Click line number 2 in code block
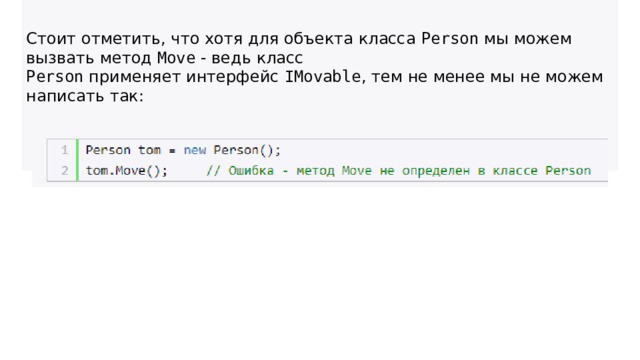This screenshot has height=360, width=640. pyautogui.click(x=64, y=171)
